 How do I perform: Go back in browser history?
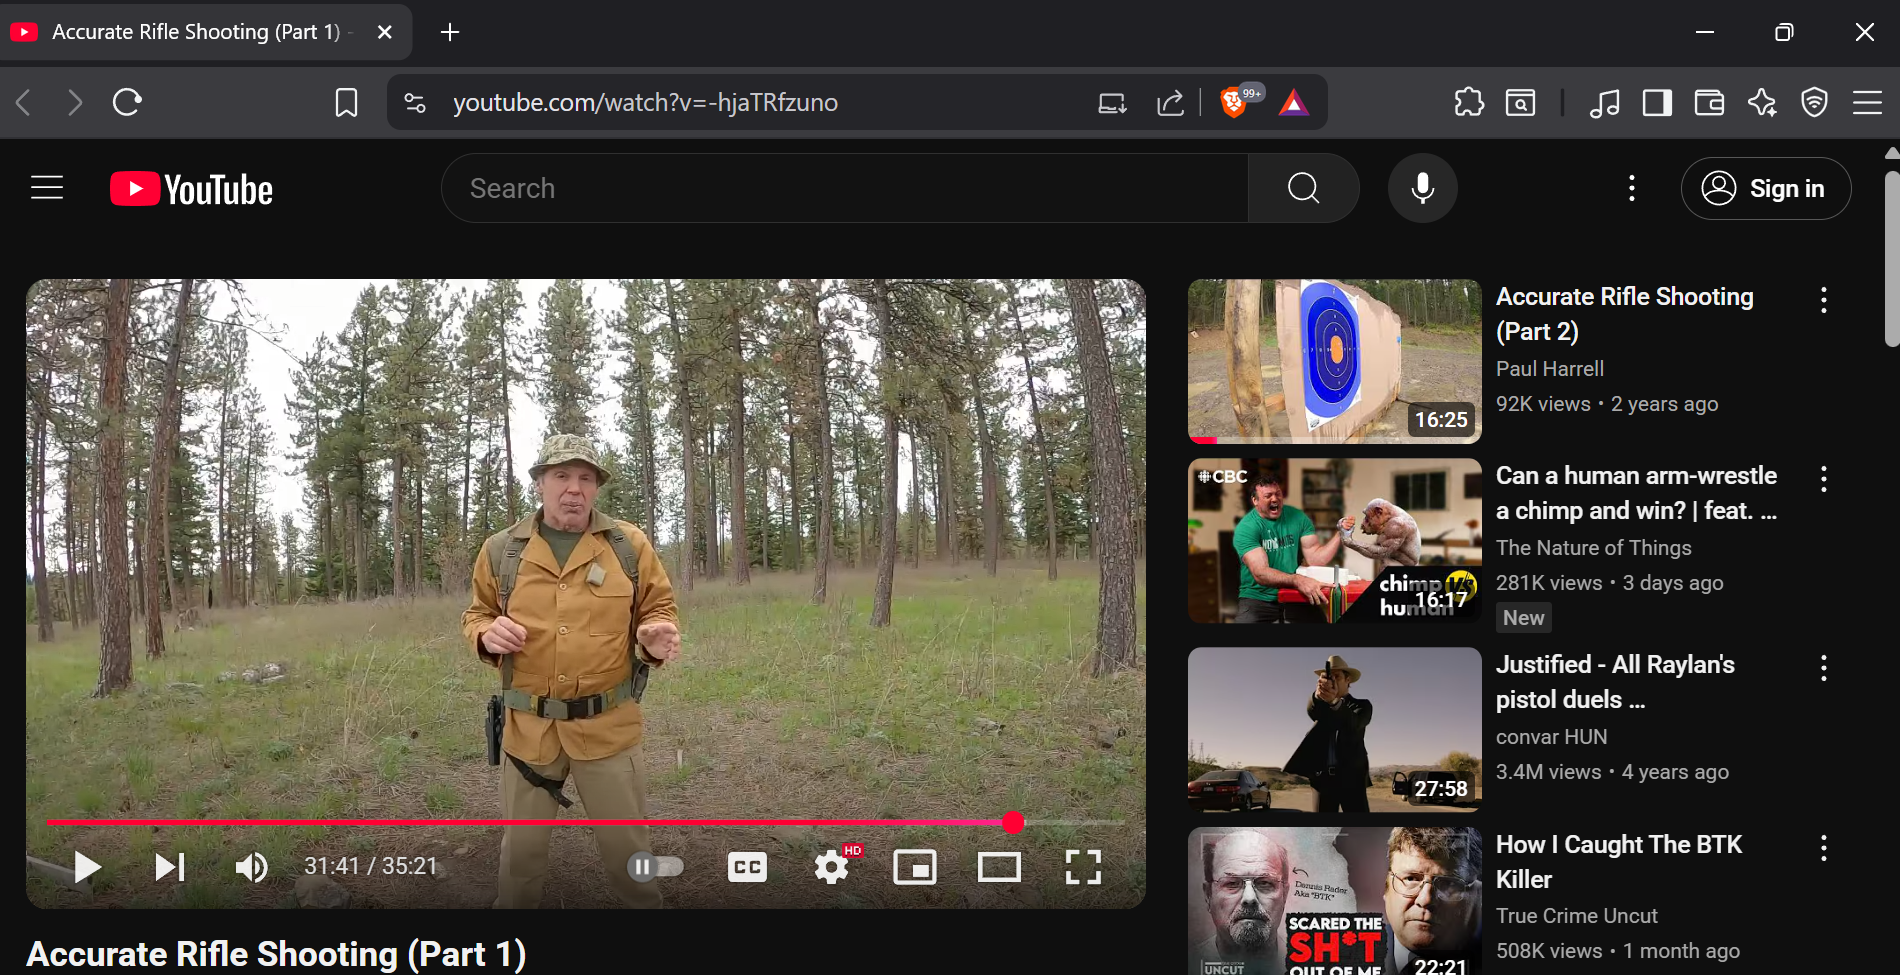point(24,102)
